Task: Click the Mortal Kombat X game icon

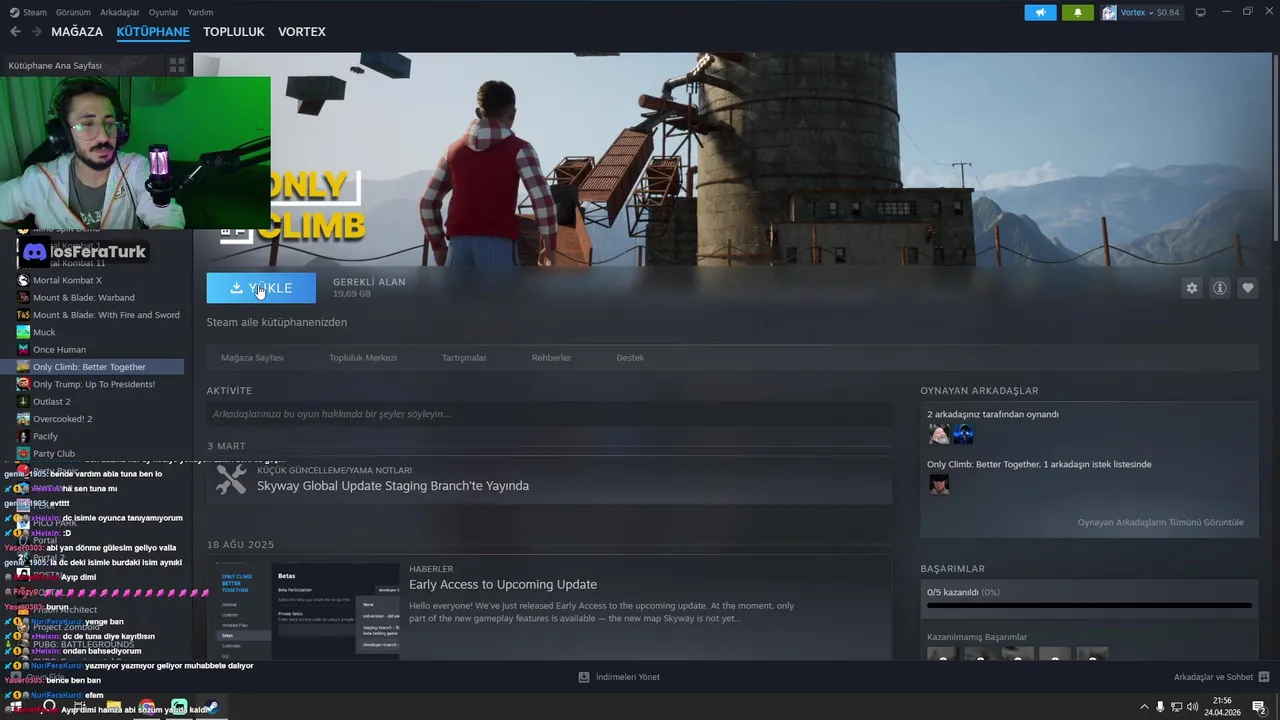Action: (23, 280)
